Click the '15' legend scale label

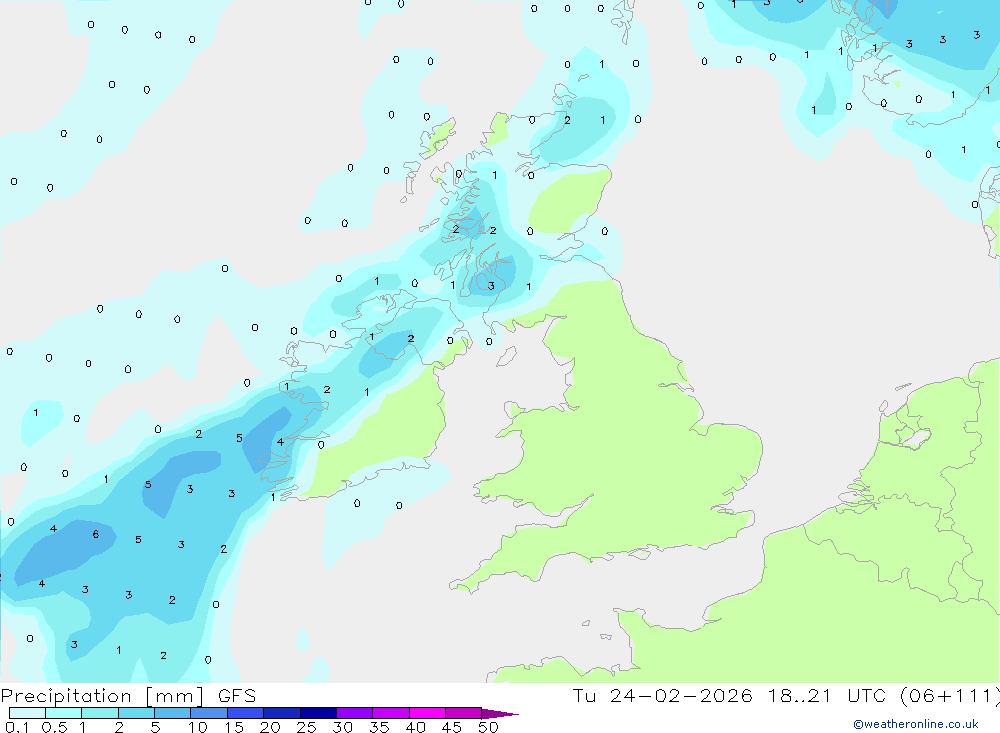[234, 727]
